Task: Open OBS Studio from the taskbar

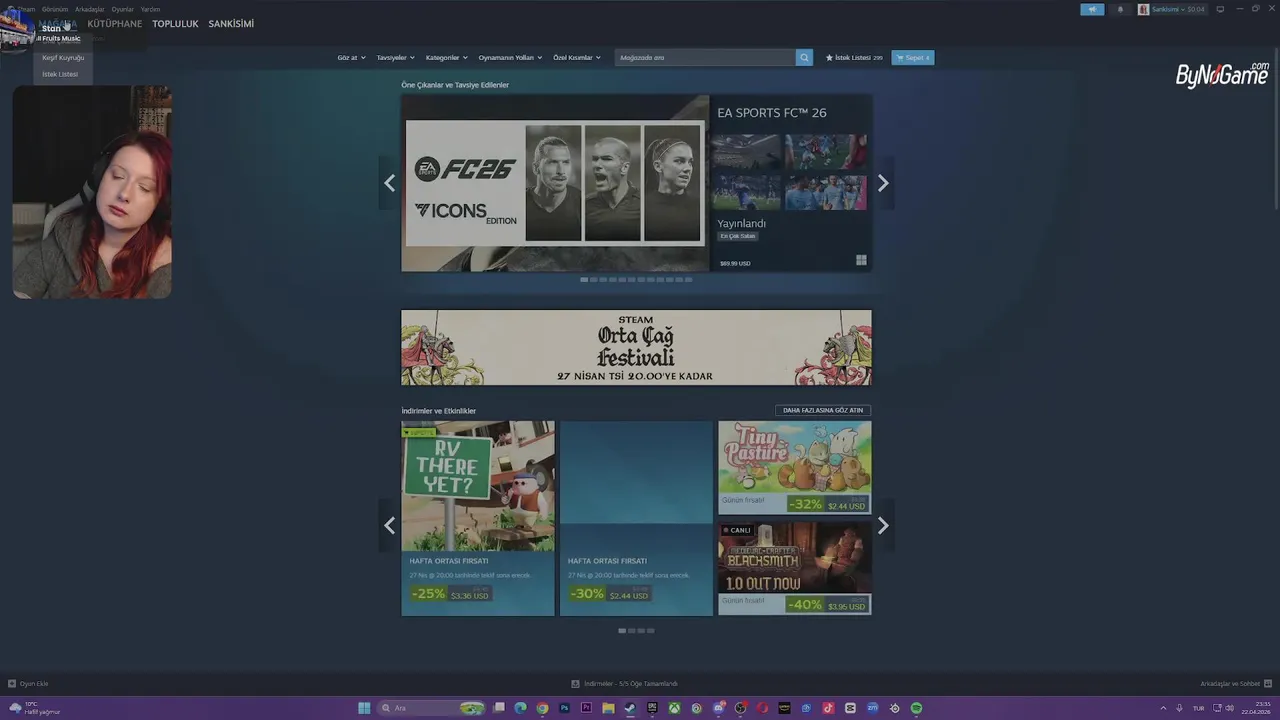Action: [740, 708]
